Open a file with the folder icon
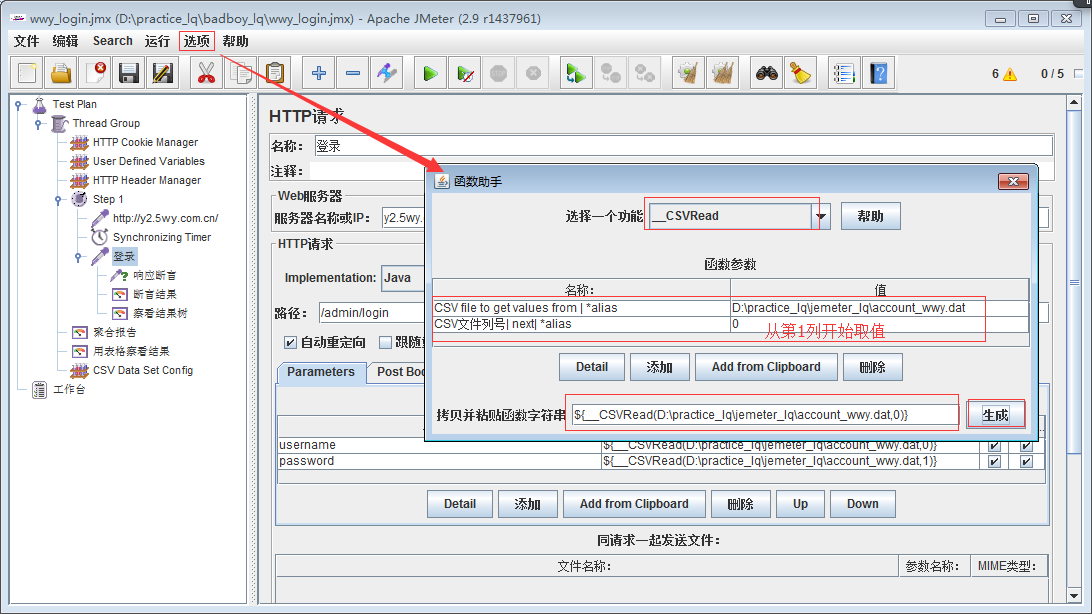Image resolution: width=1092 pixels, height=614 pixels. [61, 73]
